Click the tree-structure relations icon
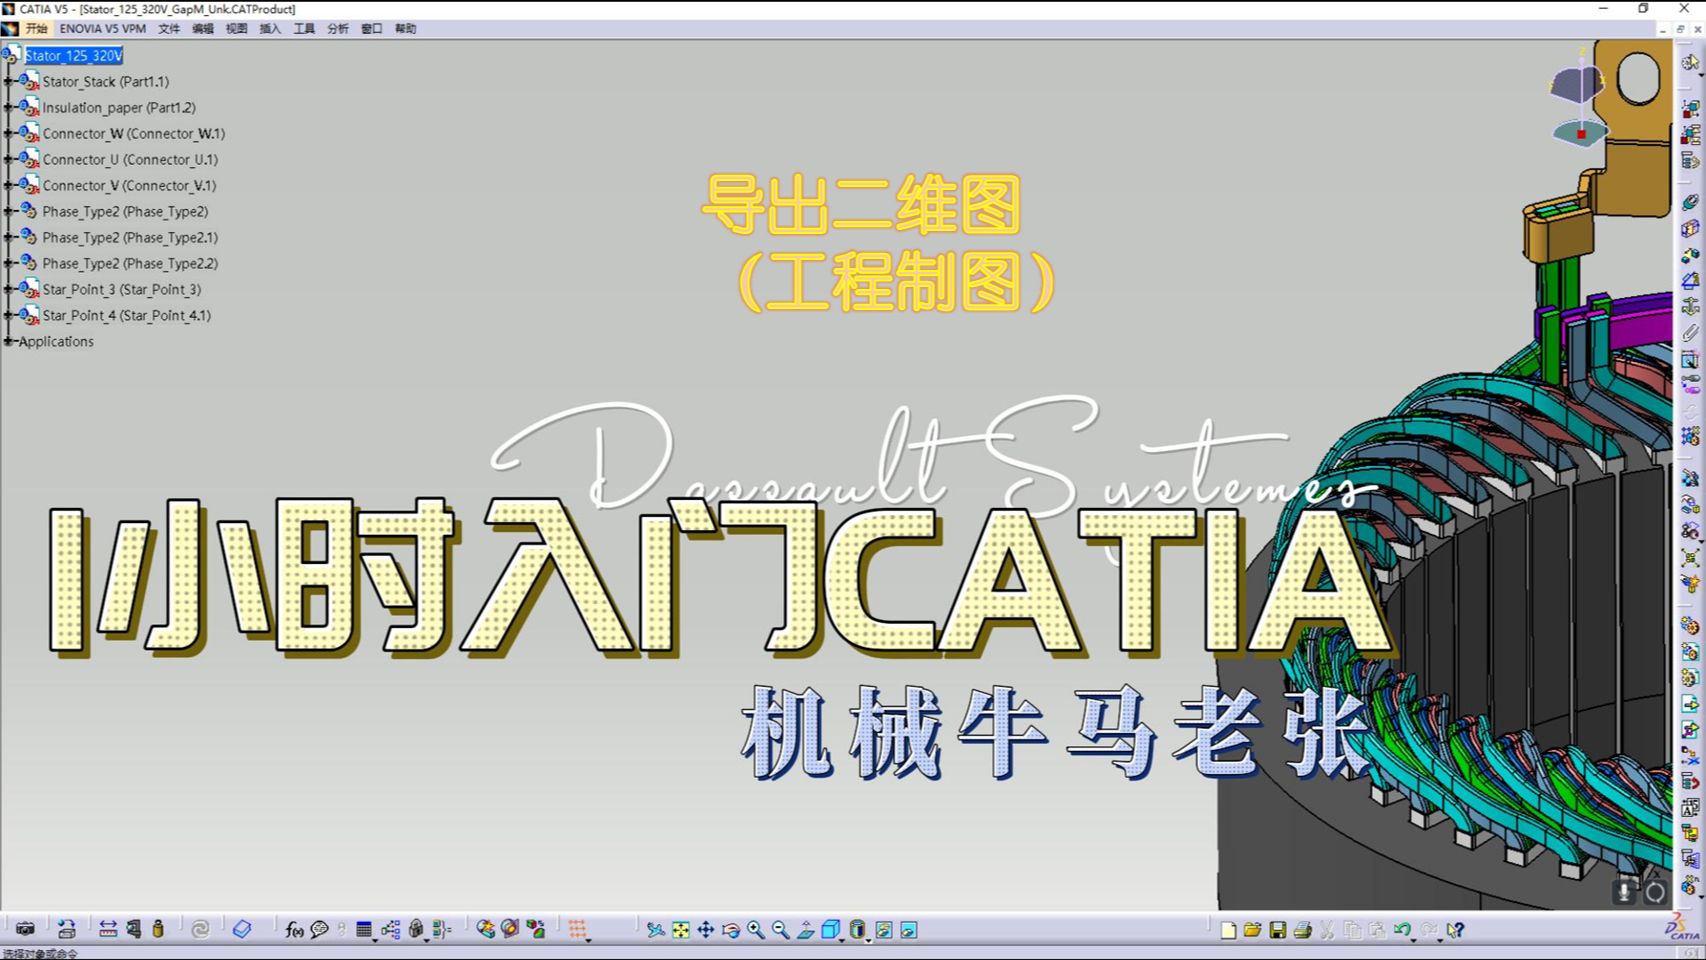1706x960 pixels. (x=390, y=929)
